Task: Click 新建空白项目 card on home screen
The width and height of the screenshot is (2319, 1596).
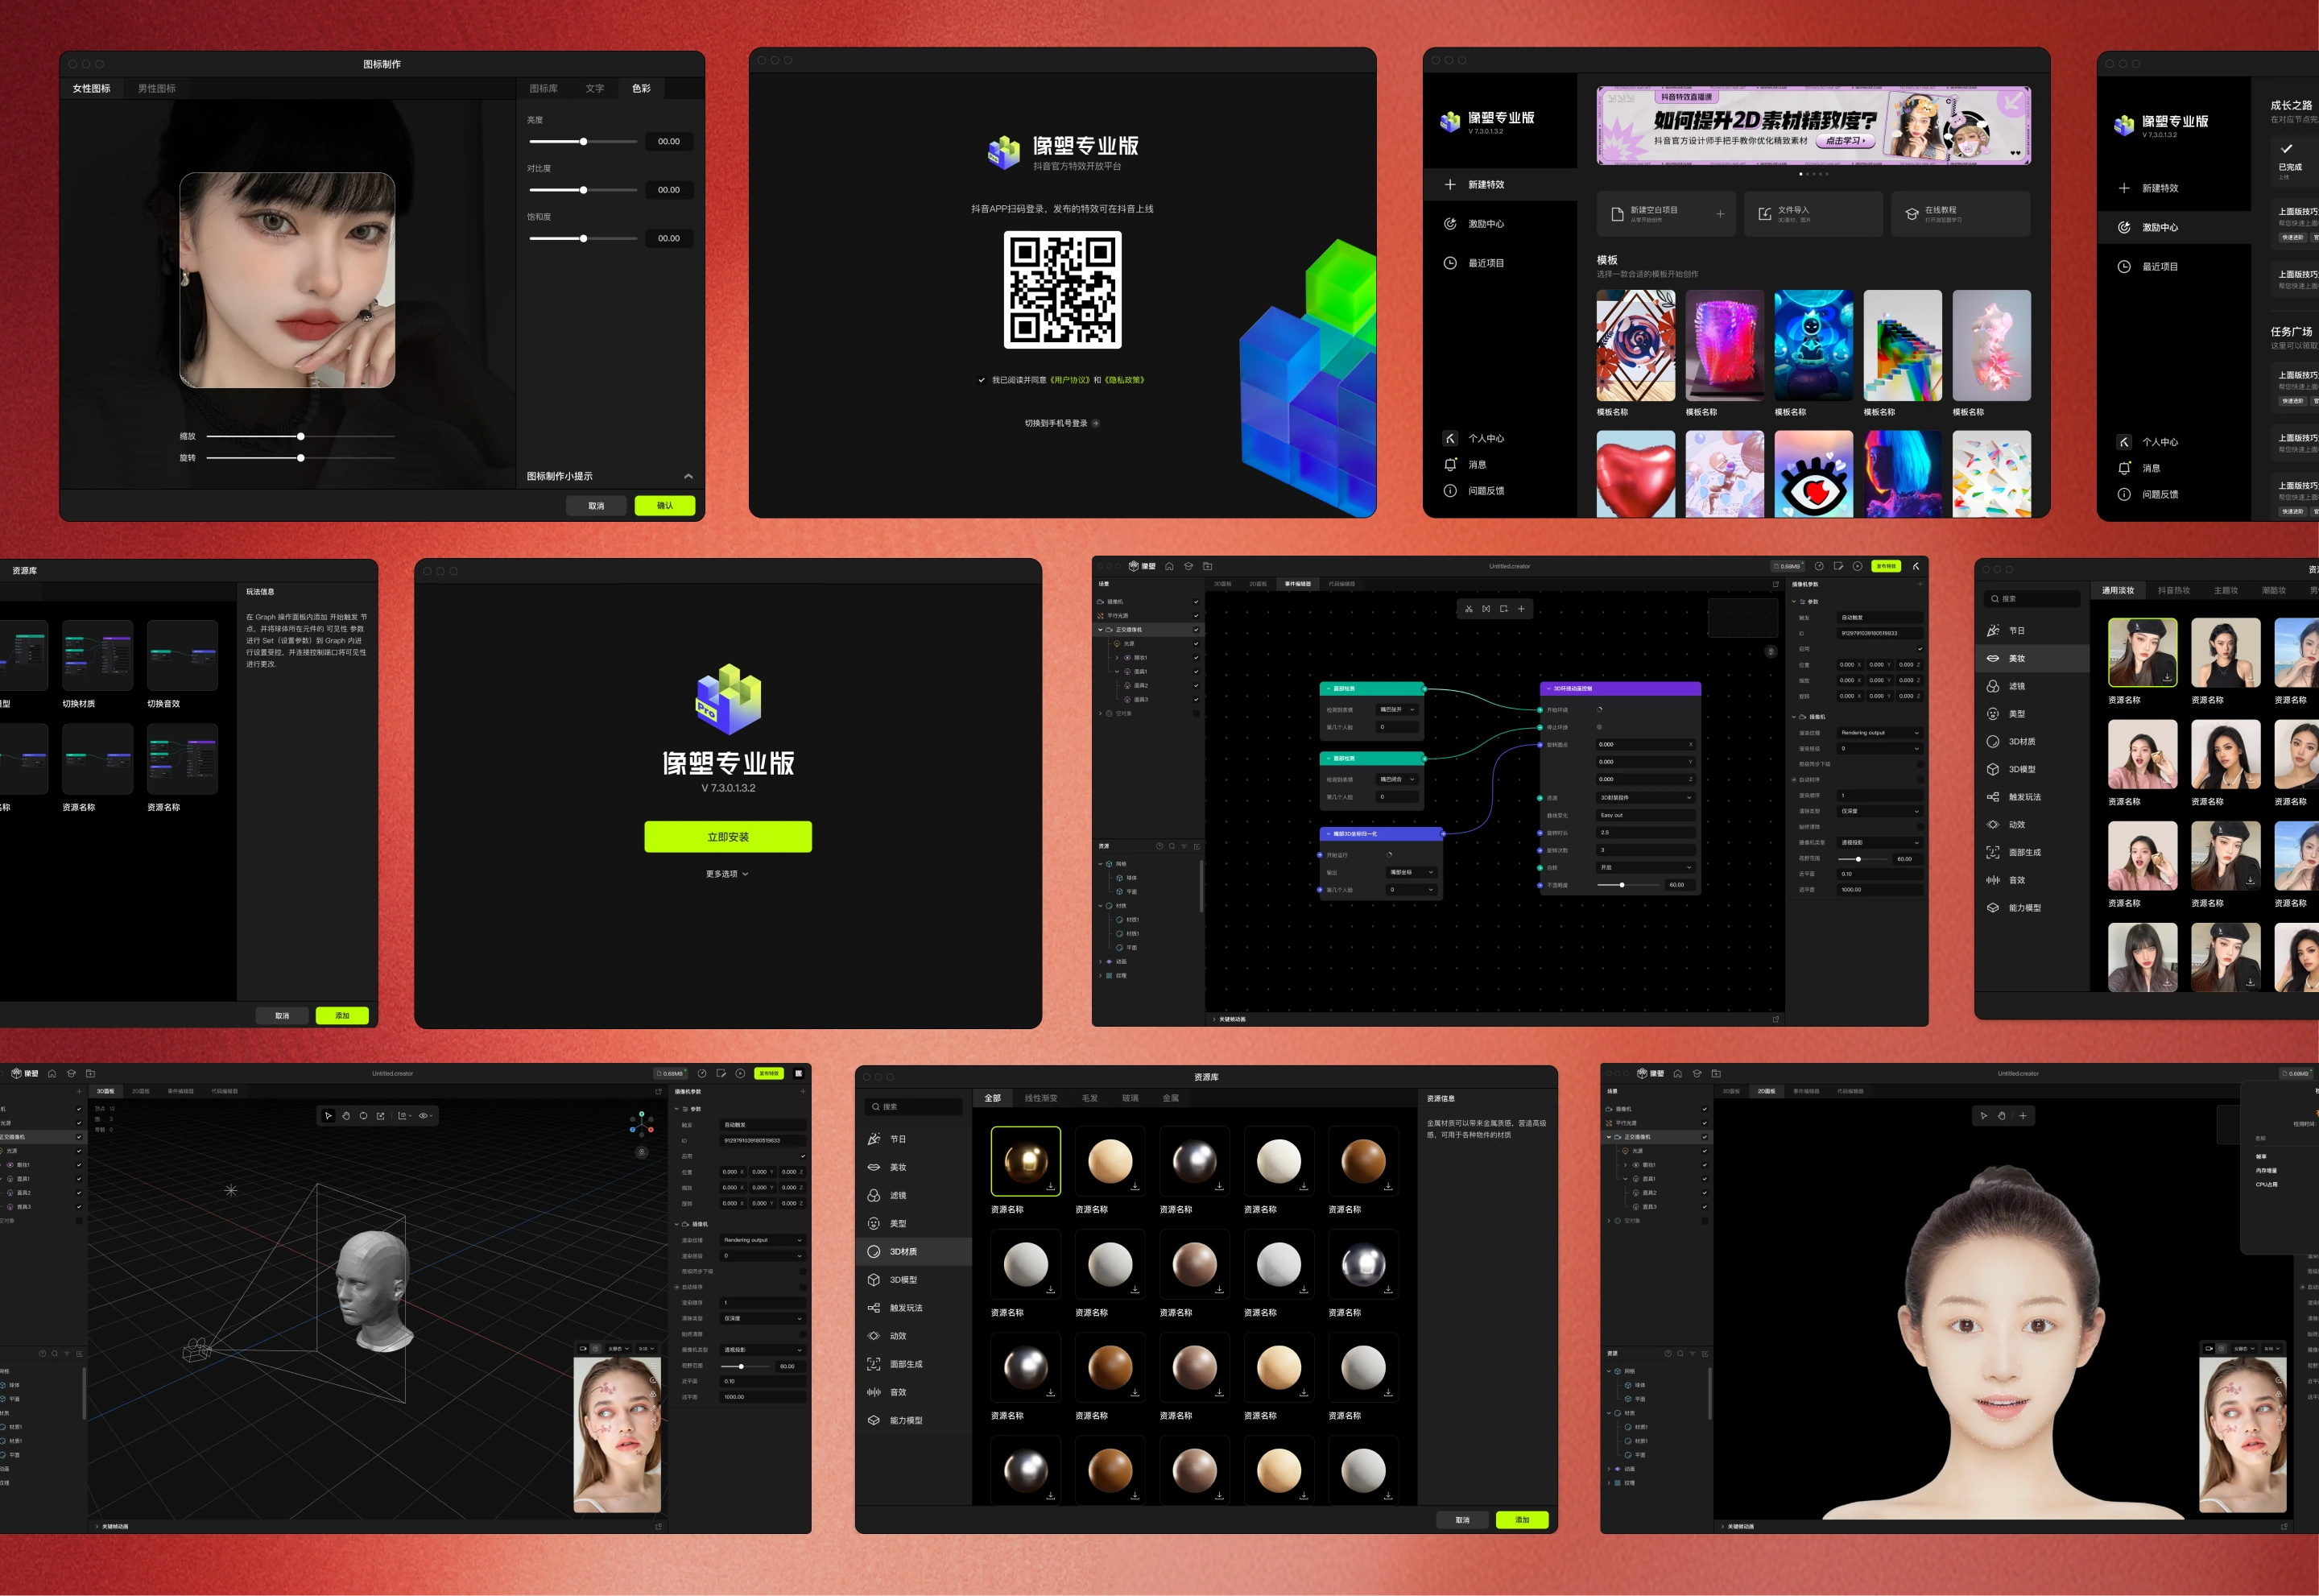Action: [x=1666, y=214]
